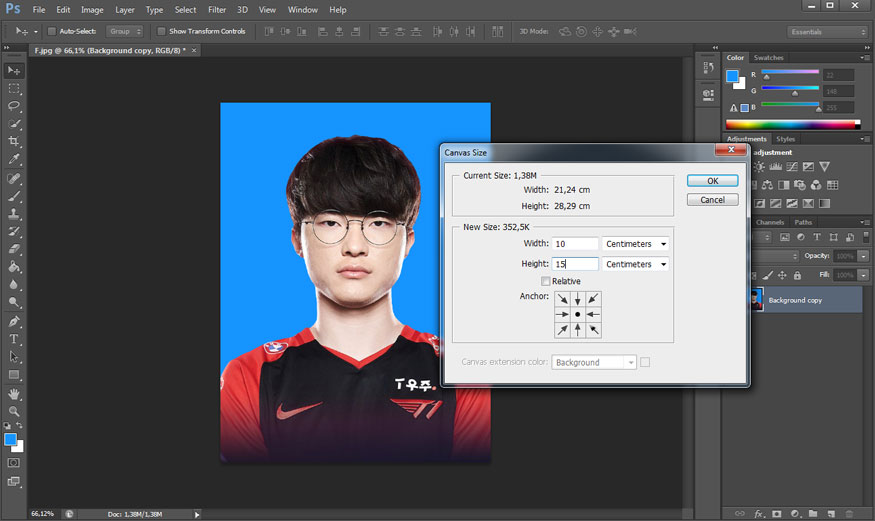Select the Crop tool
The height and width of the screenshot is (521, 875).
pyautogui.click(x=14, y=141)
